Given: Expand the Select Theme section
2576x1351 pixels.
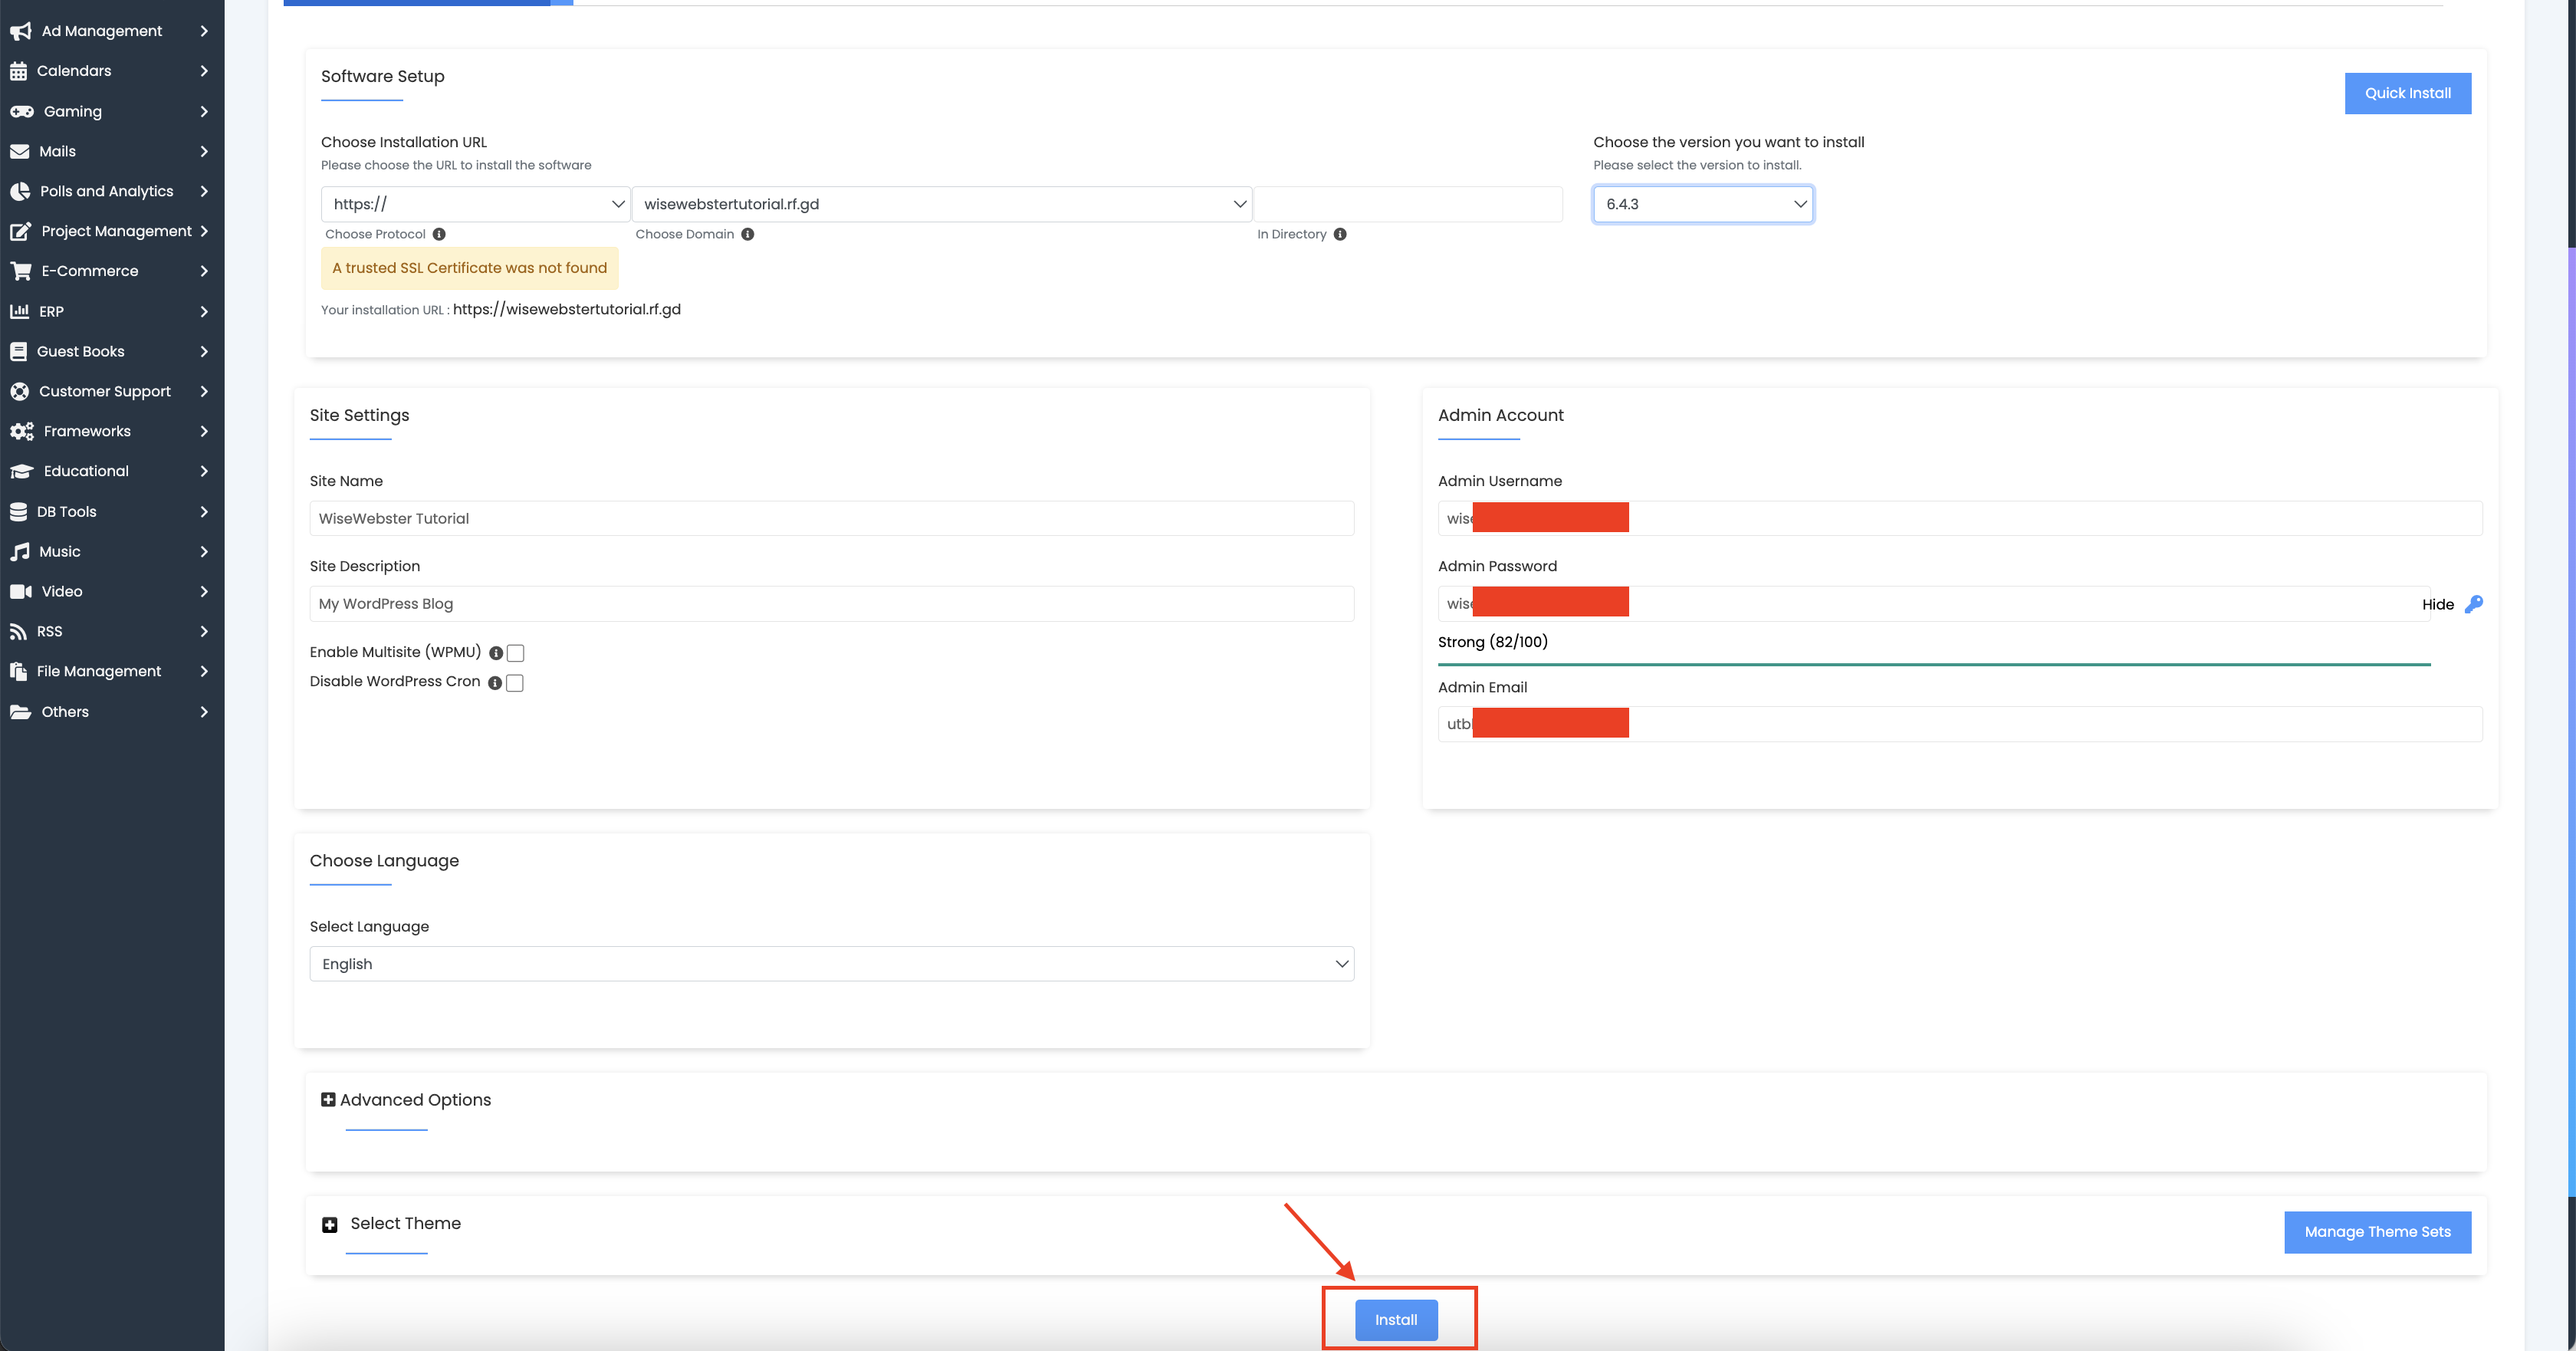Looking at the screenshot, I should point(329,1225).
